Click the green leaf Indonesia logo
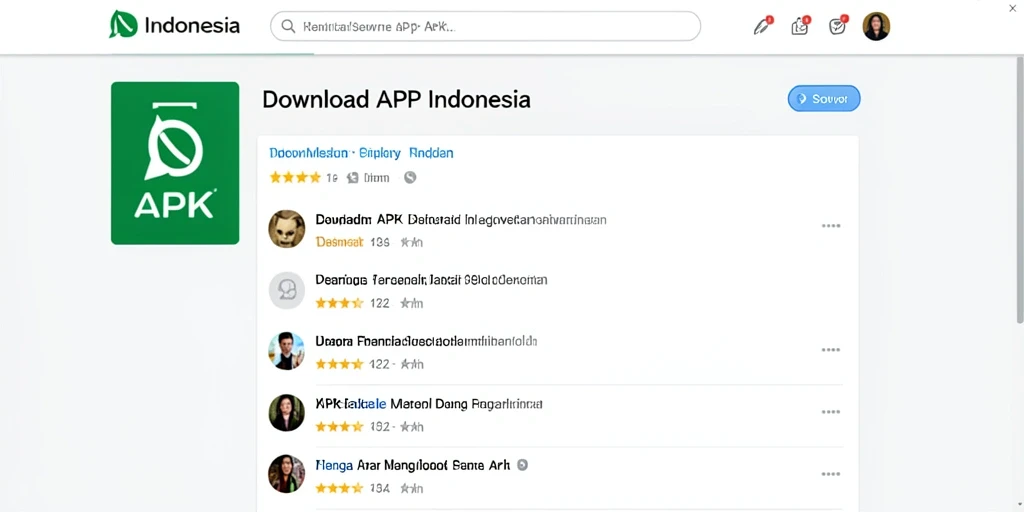 tap(123, 24)
